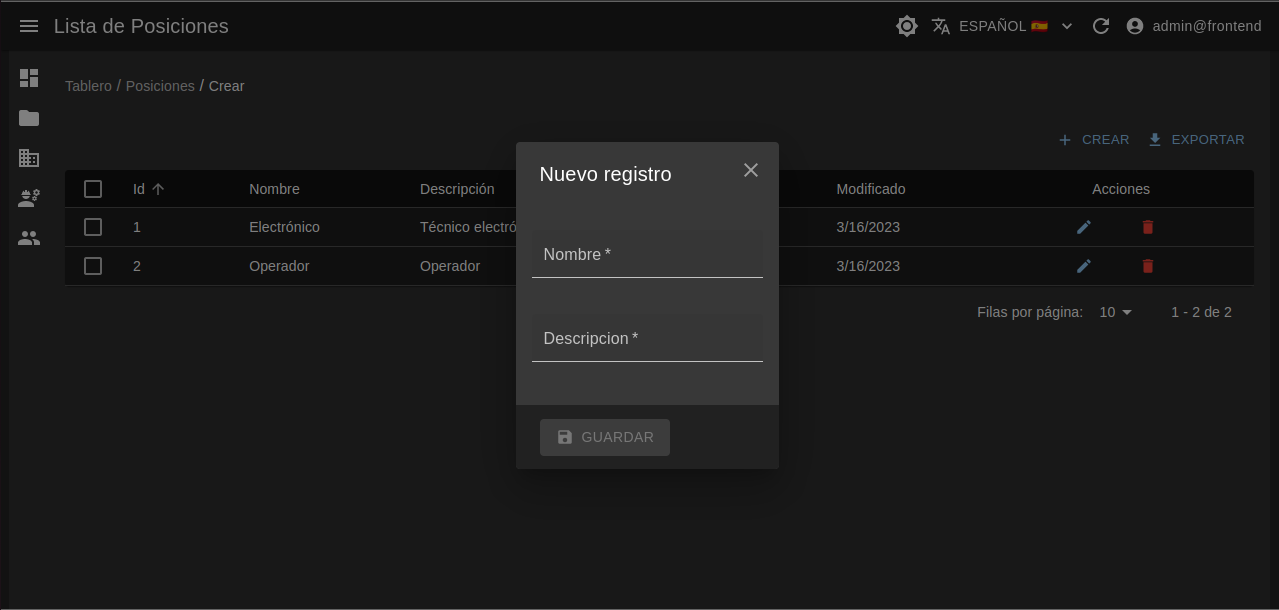1279x610 pixels.
Task: Click the refresh icon in header
Action: [1100, 26]
